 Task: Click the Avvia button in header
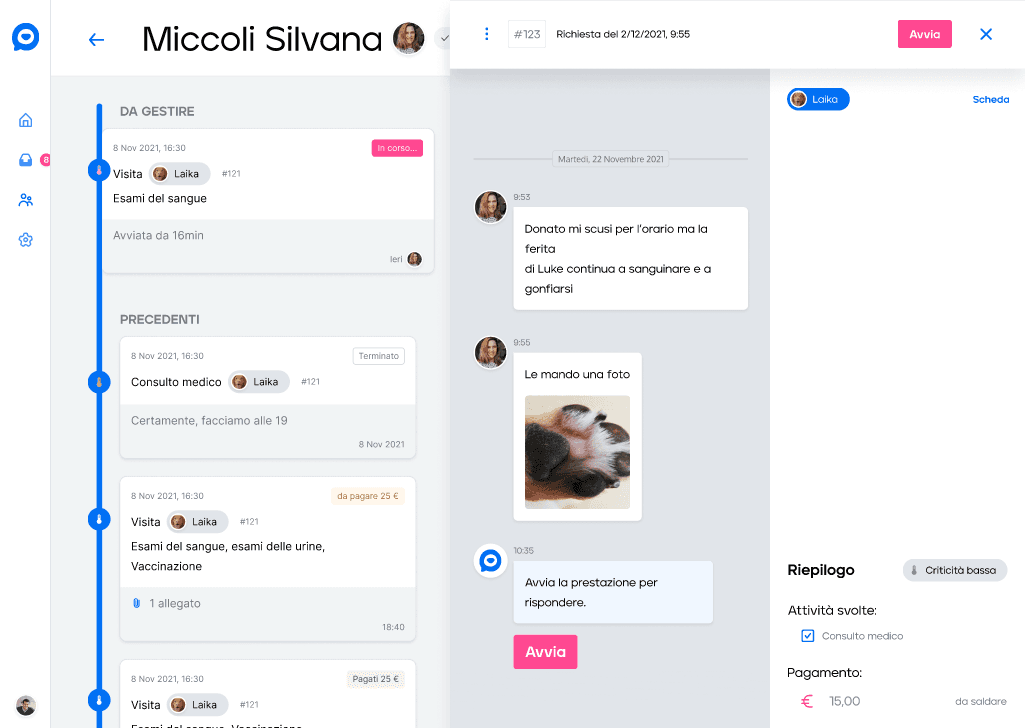(924, 34)
